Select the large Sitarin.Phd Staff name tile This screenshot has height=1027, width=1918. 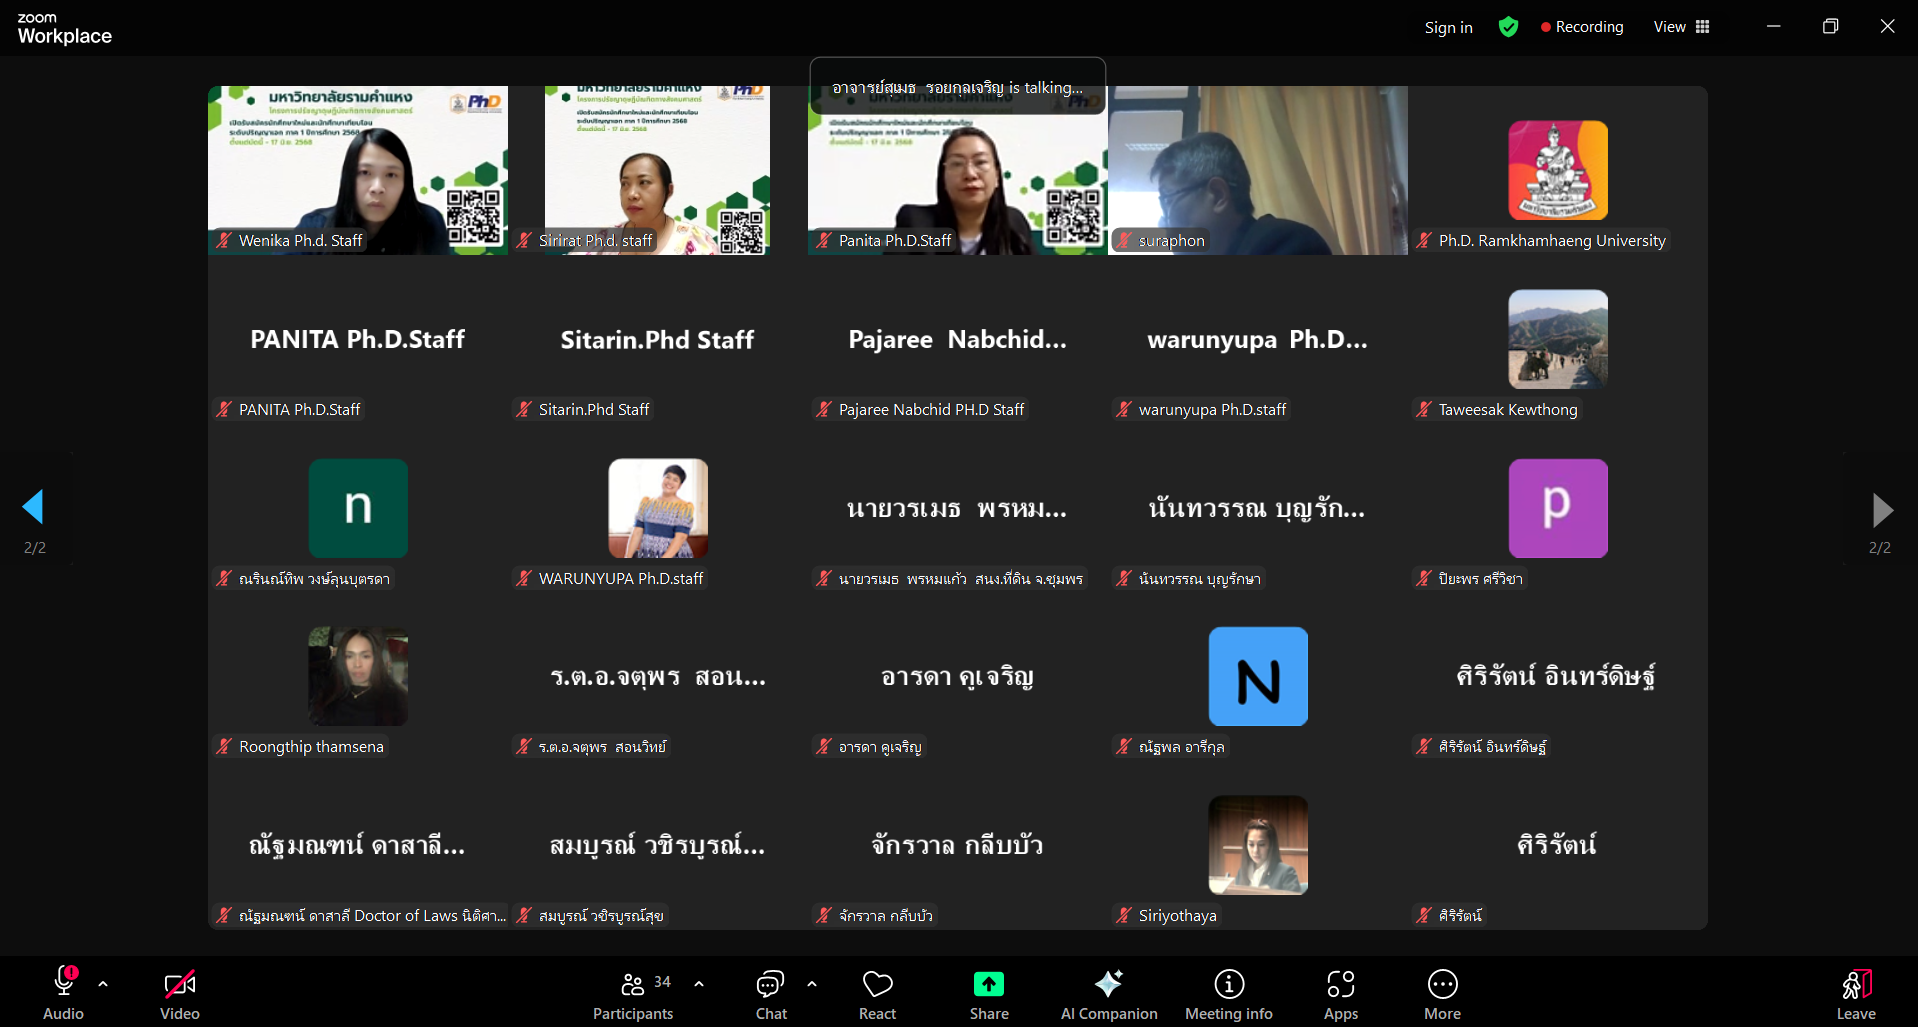click(x=657, y=339)
